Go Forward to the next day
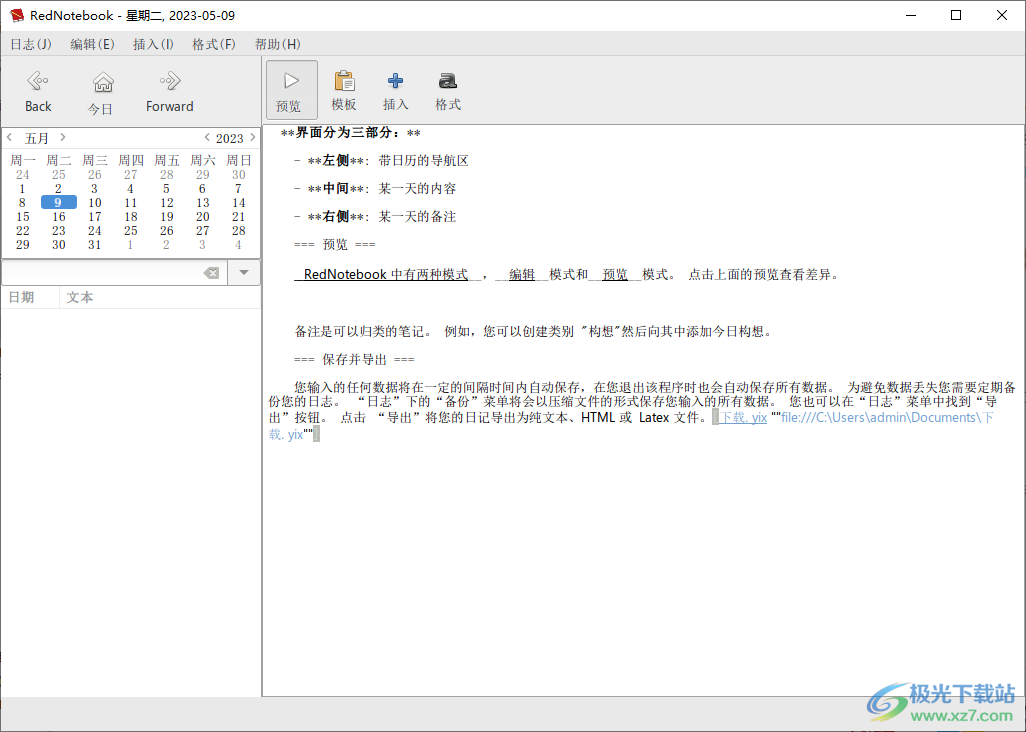 pos(169,92)
